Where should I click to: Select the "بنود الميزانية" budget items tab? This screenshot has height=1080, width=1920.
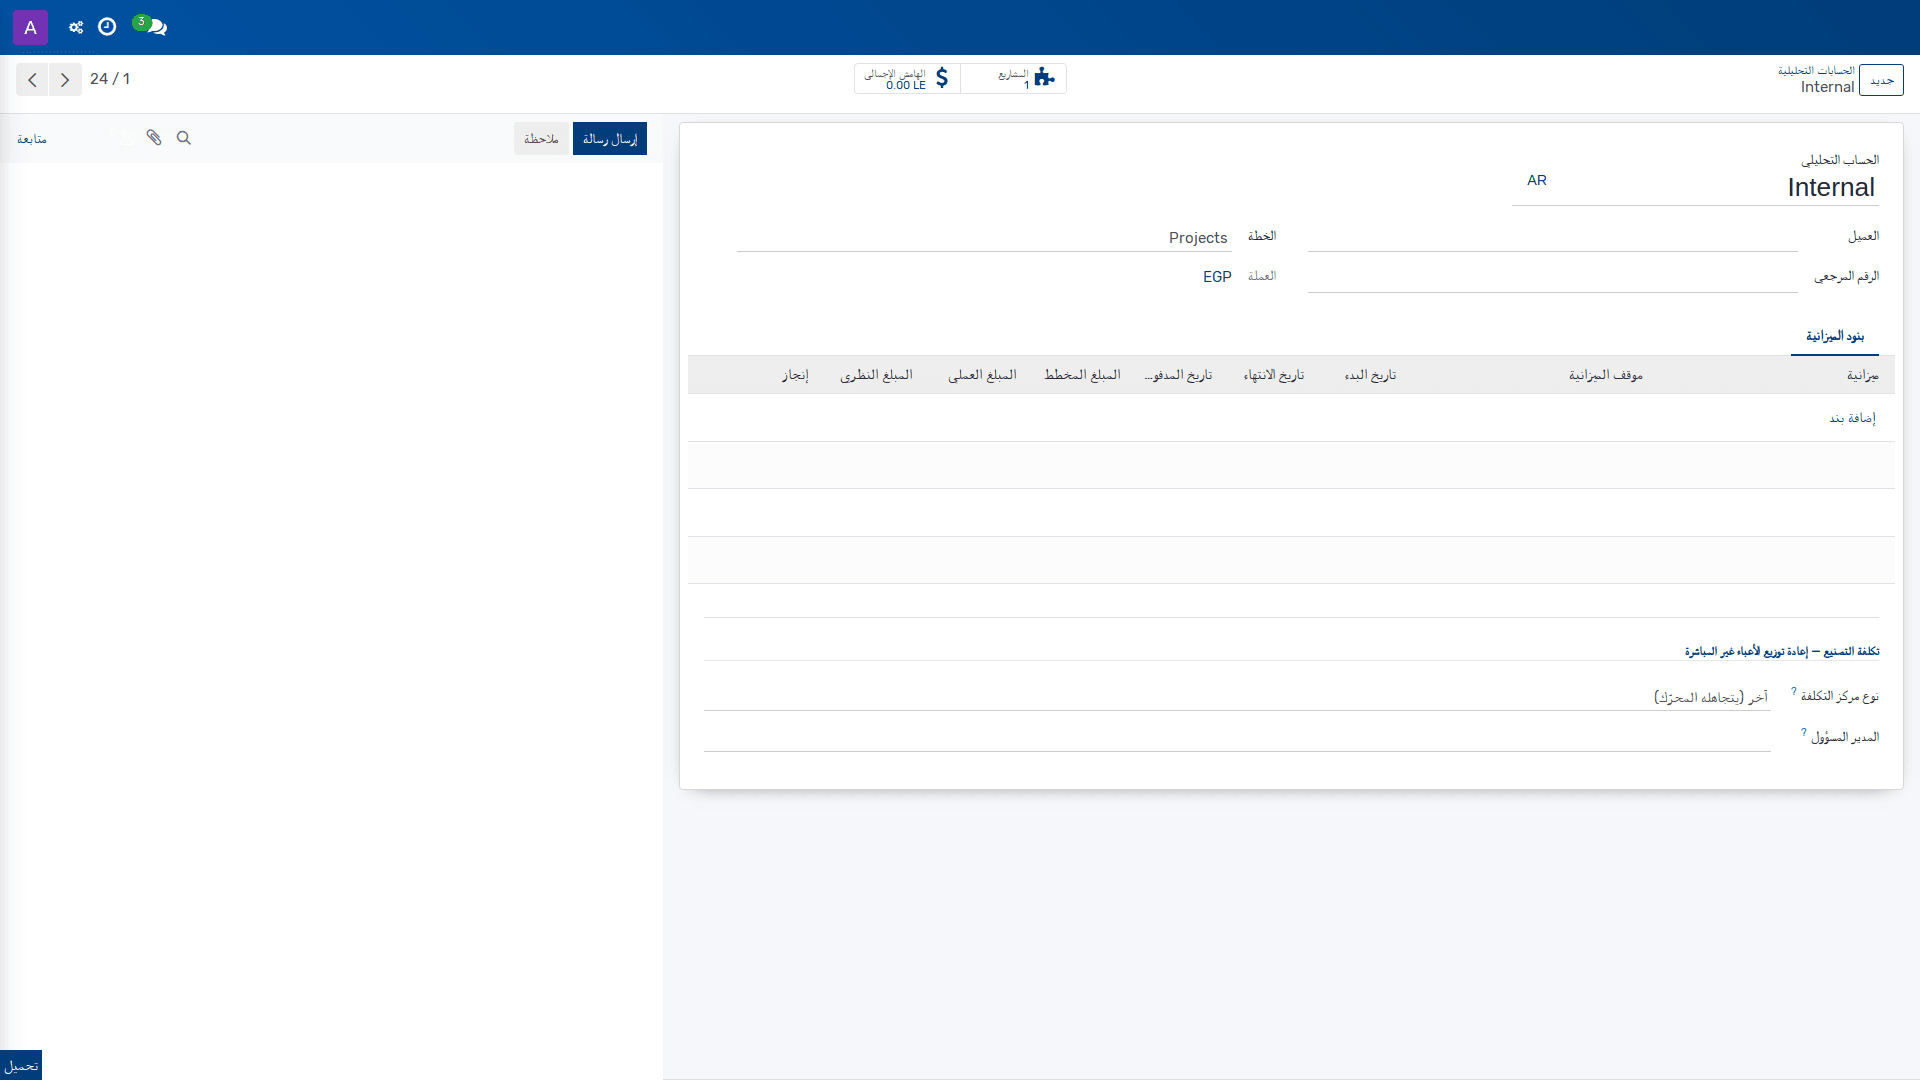[1835, 337]
